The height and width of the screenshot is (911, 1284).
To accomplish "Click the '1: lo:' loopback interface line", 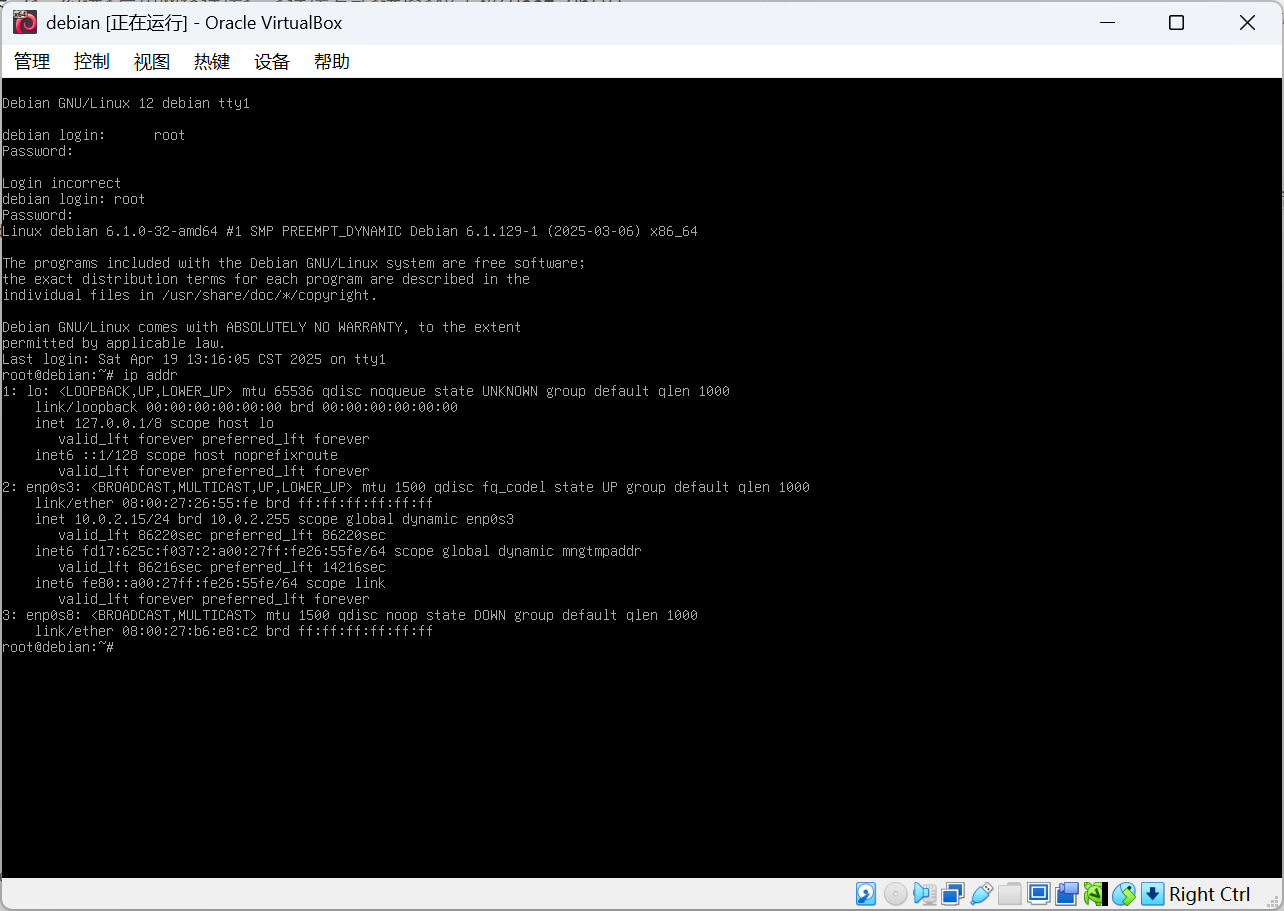I will coord(366,391).
